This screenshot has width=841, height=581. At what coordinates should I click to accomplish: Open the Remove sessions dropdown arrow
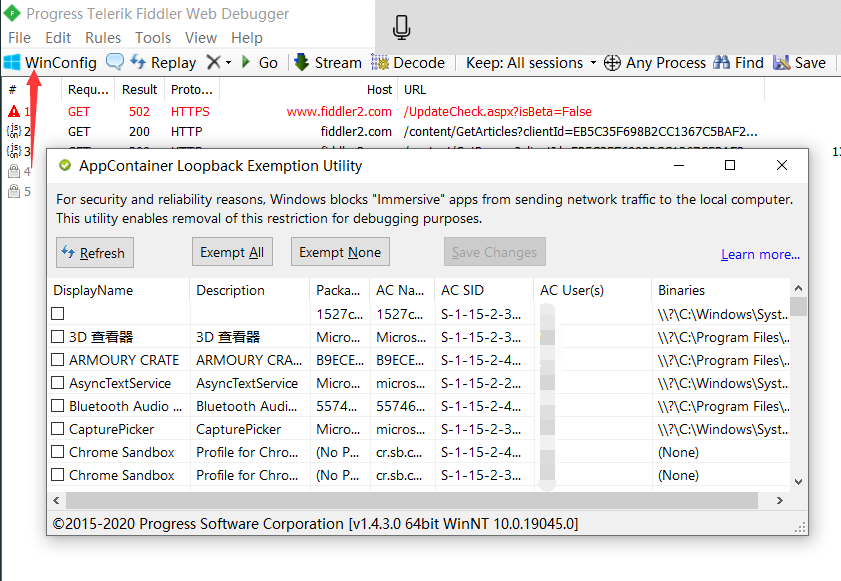pyautogui.click(x=228, y=63)
